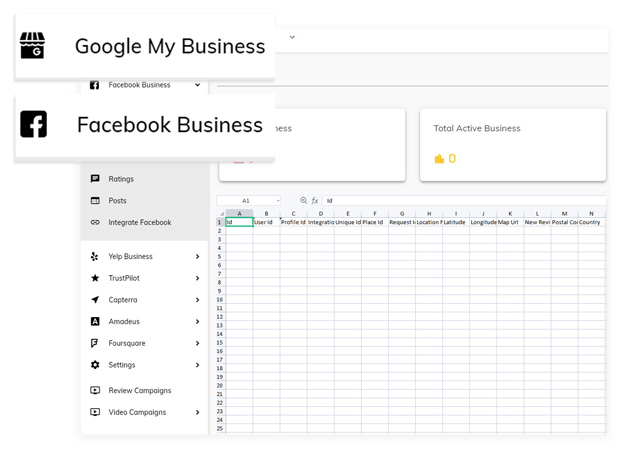This screenshot has height=452, width=624.
Task: Select column A header
Action: 239,214
